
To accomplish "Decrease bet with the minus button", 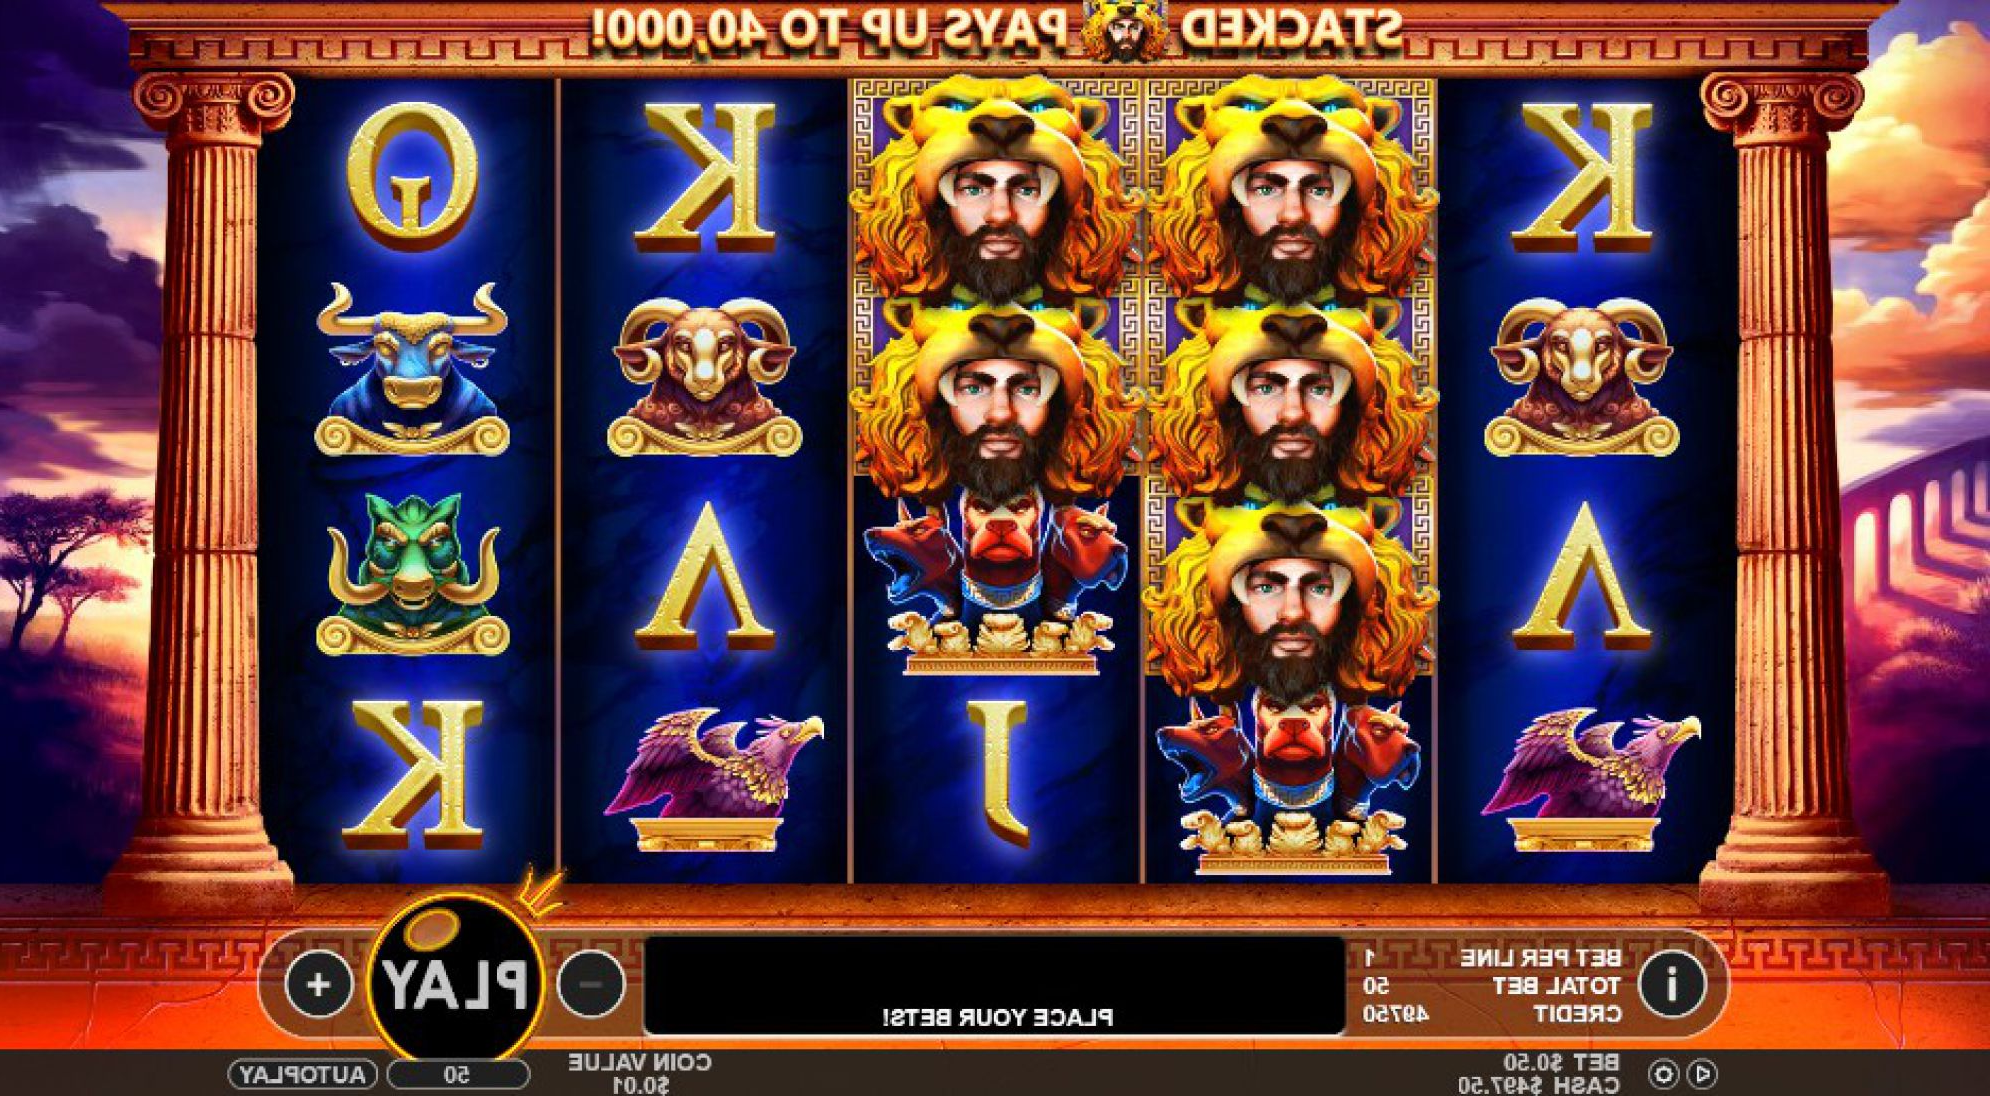I will click(591, 984).
